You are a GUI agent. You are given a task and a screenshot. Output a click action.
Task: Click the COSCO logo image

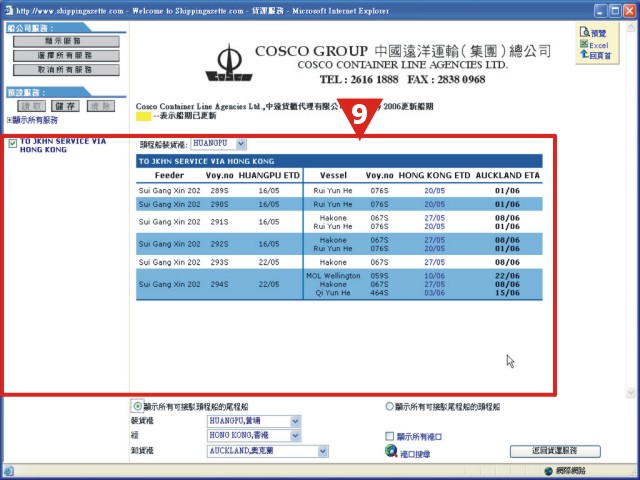point(229,63)
